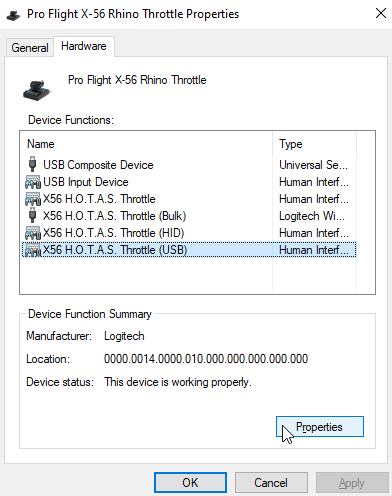Click the USB Input Device controller icon
The height and width of the screenshot is (496, 392).
click(33, 182)
